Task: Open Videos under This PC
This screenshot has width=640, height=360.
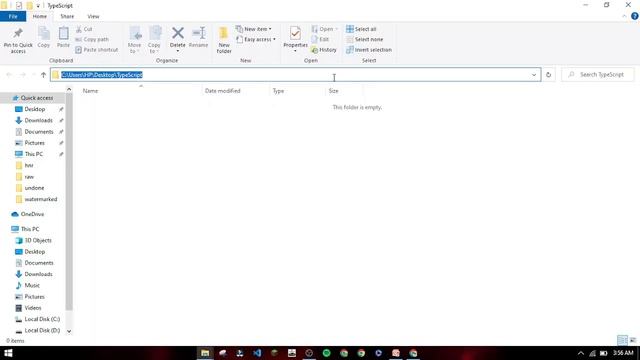Action: [x=33, y=308]
